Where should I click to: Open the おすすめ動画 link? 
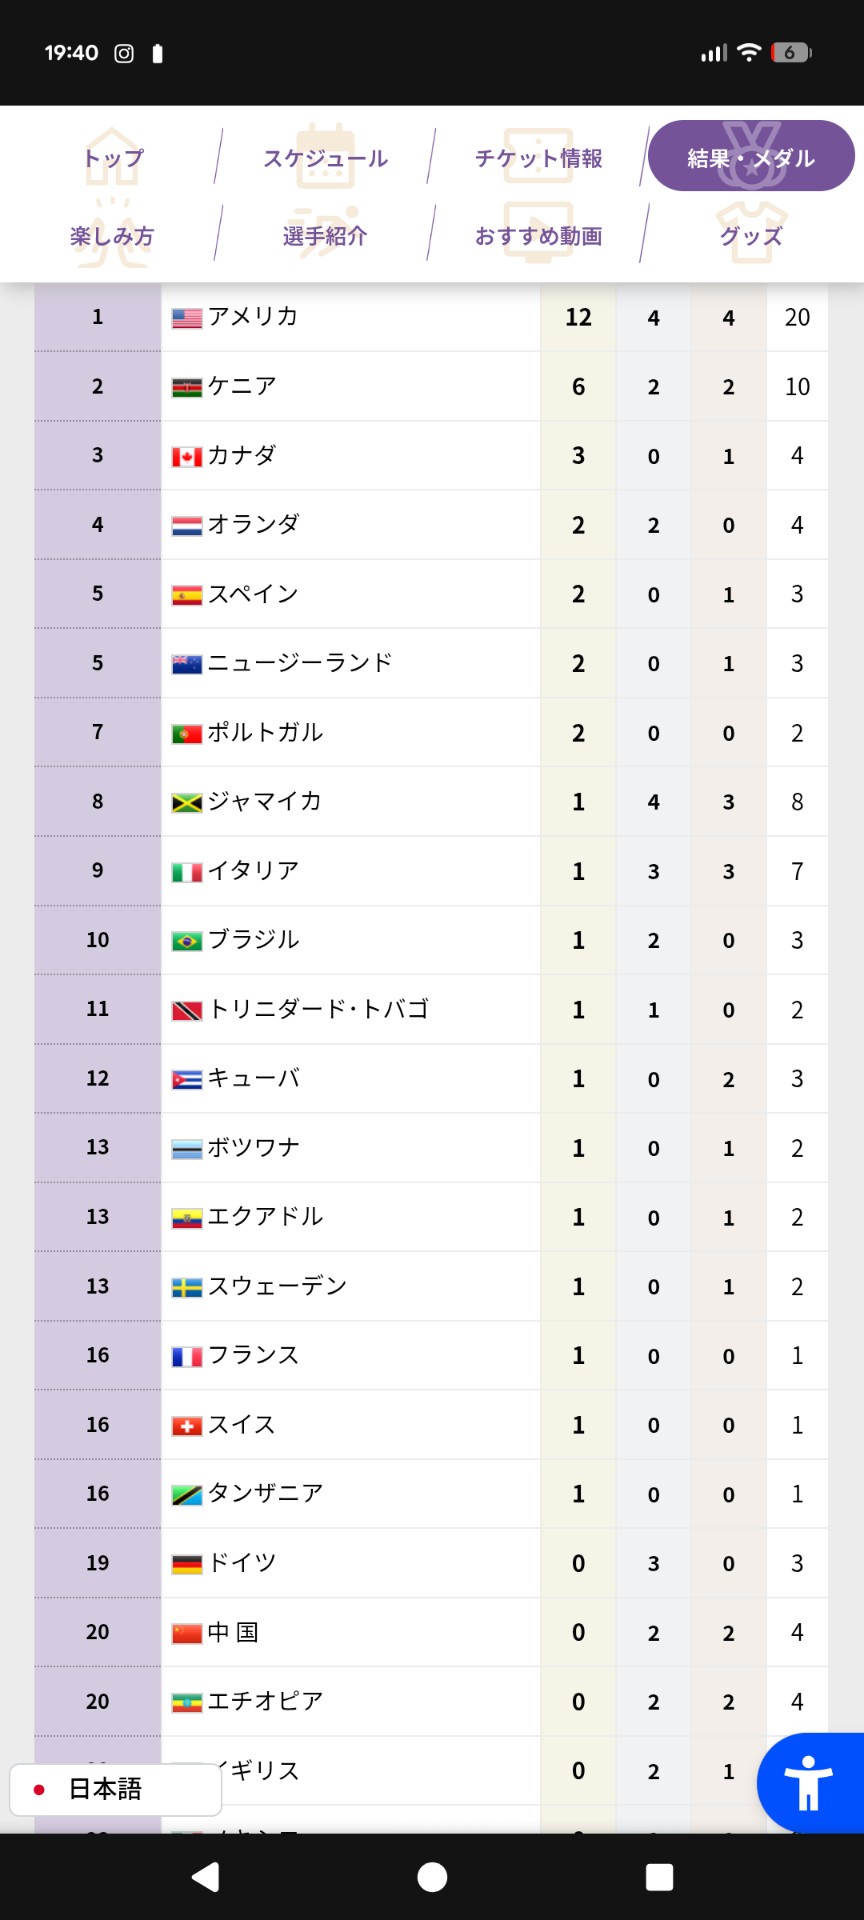tap(538, 236)
